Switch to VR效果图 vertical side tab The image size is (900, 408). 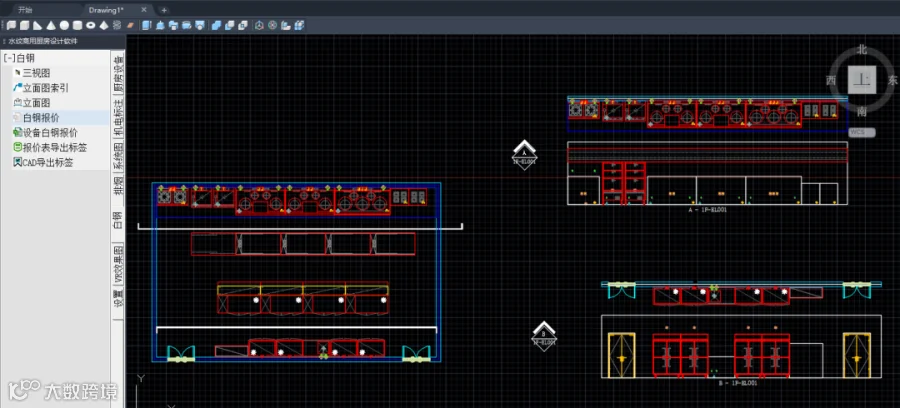click(x=118, y=263)
